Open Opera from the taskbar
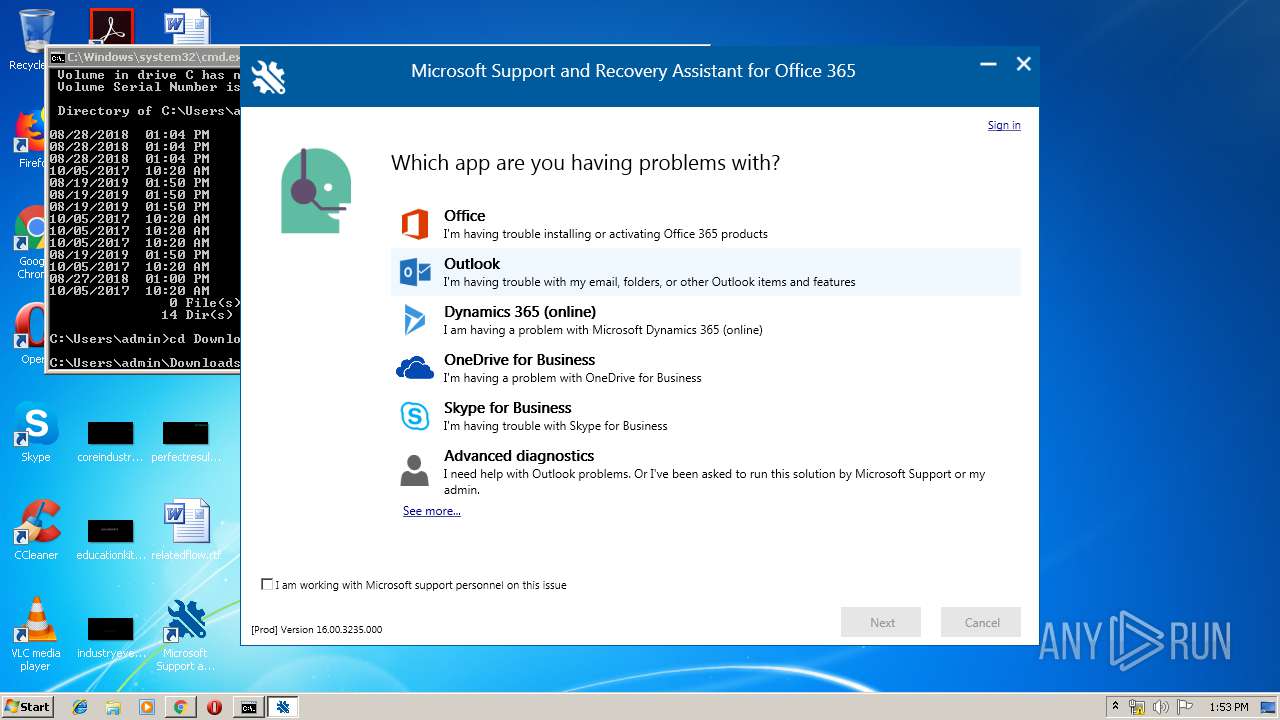1280x720 pixels. click(214, 707)
